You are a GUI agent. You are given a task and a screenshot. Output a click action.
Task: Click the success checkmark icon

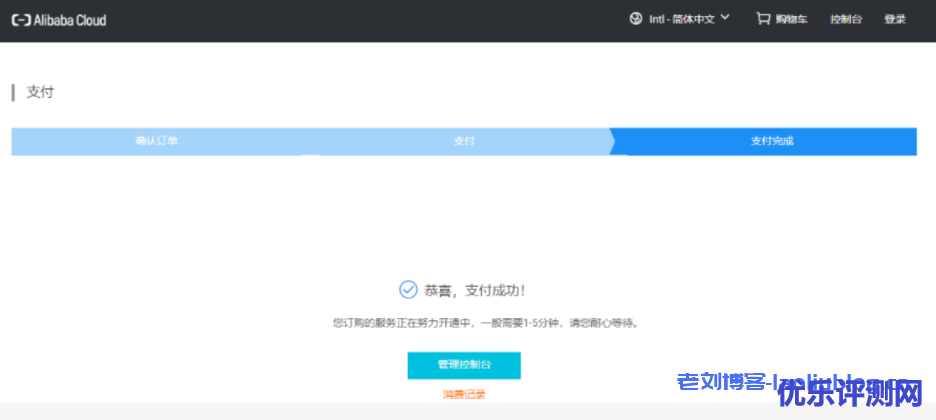click(x=408, y=291)
